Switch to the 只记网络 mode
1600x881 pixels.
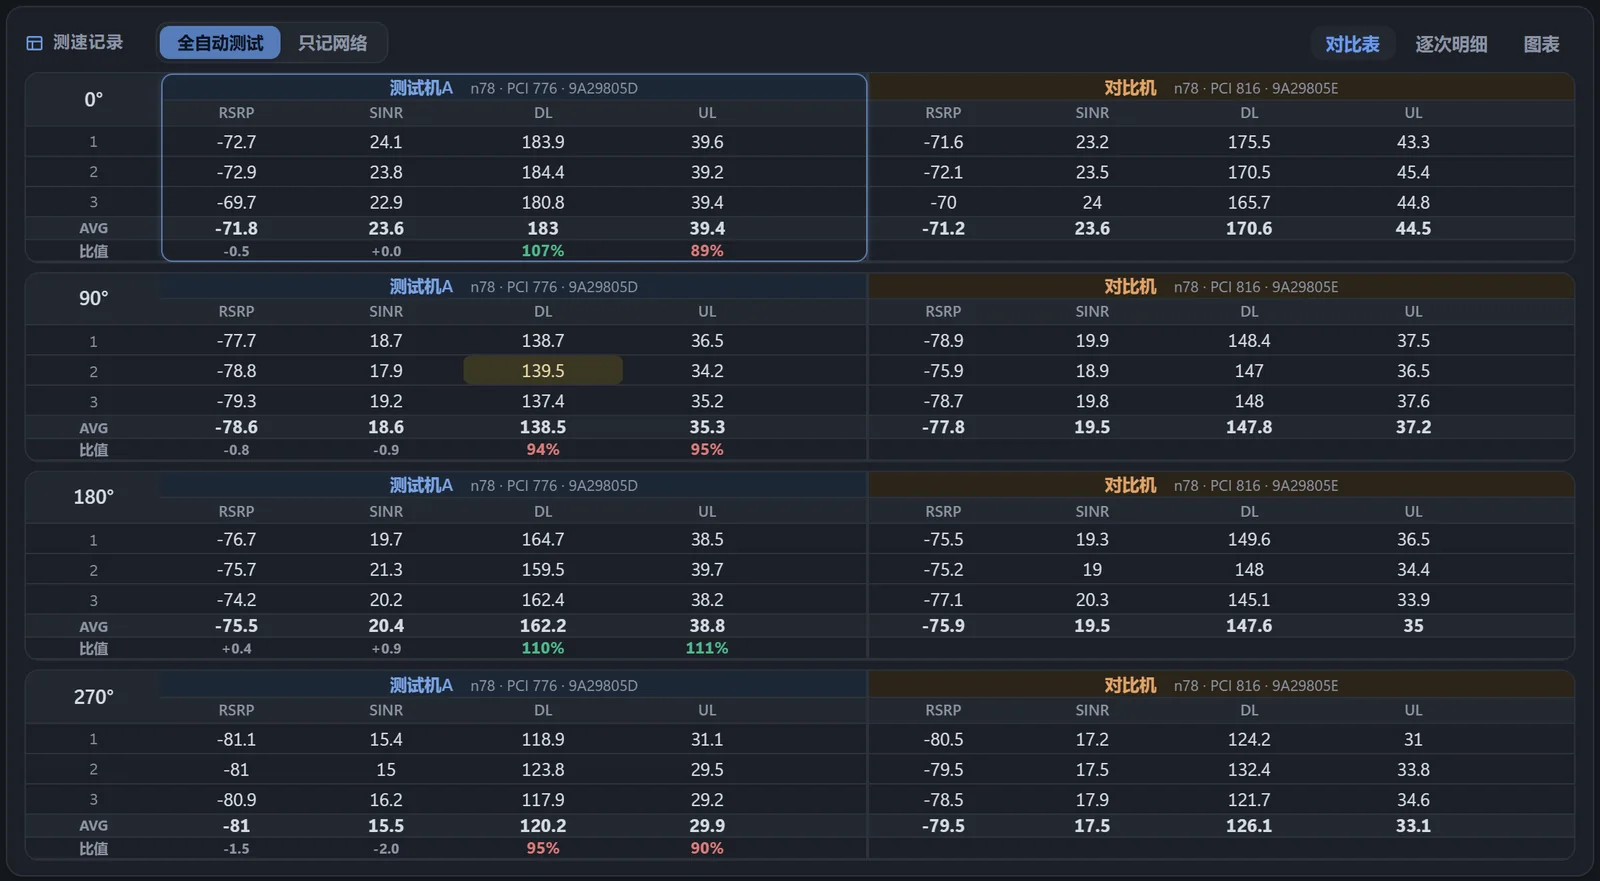(333, 43)
